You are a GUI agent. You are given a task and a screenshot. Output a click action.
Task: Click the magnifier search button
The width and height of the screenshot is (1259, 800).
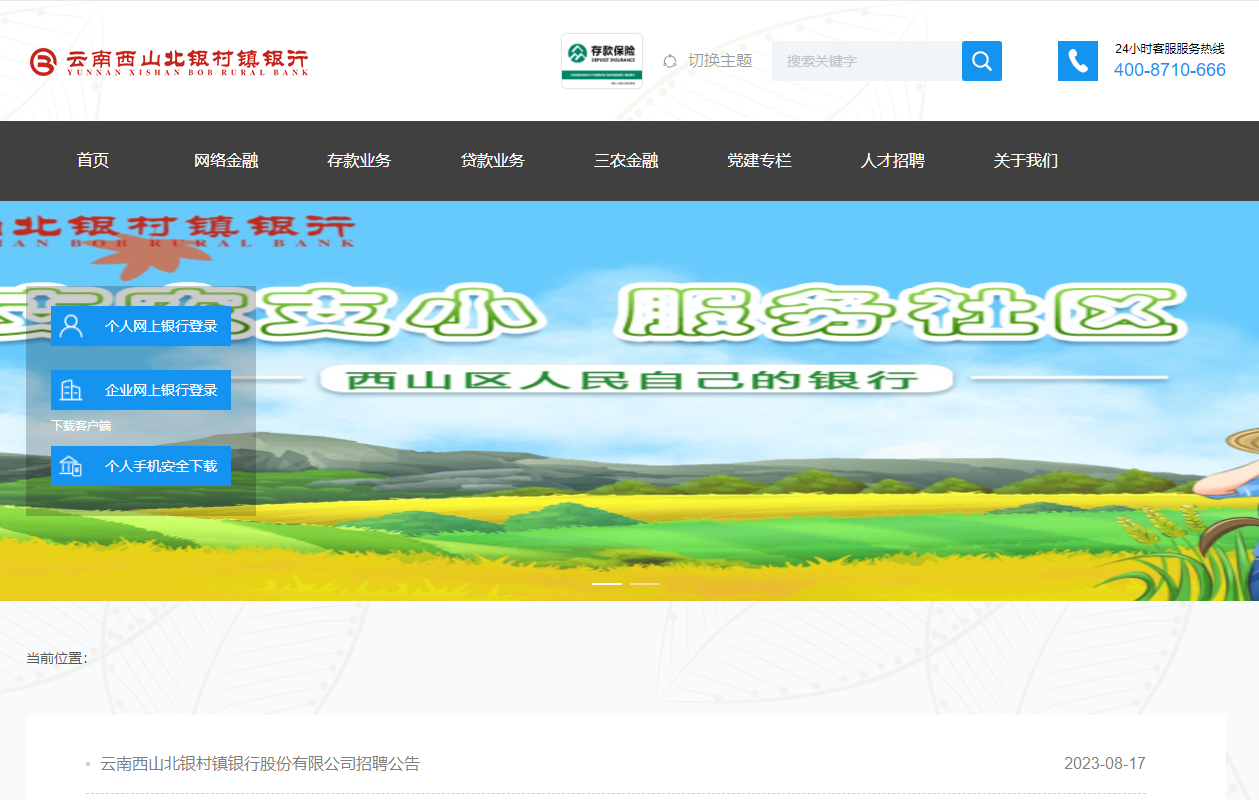tap(981, 61)
